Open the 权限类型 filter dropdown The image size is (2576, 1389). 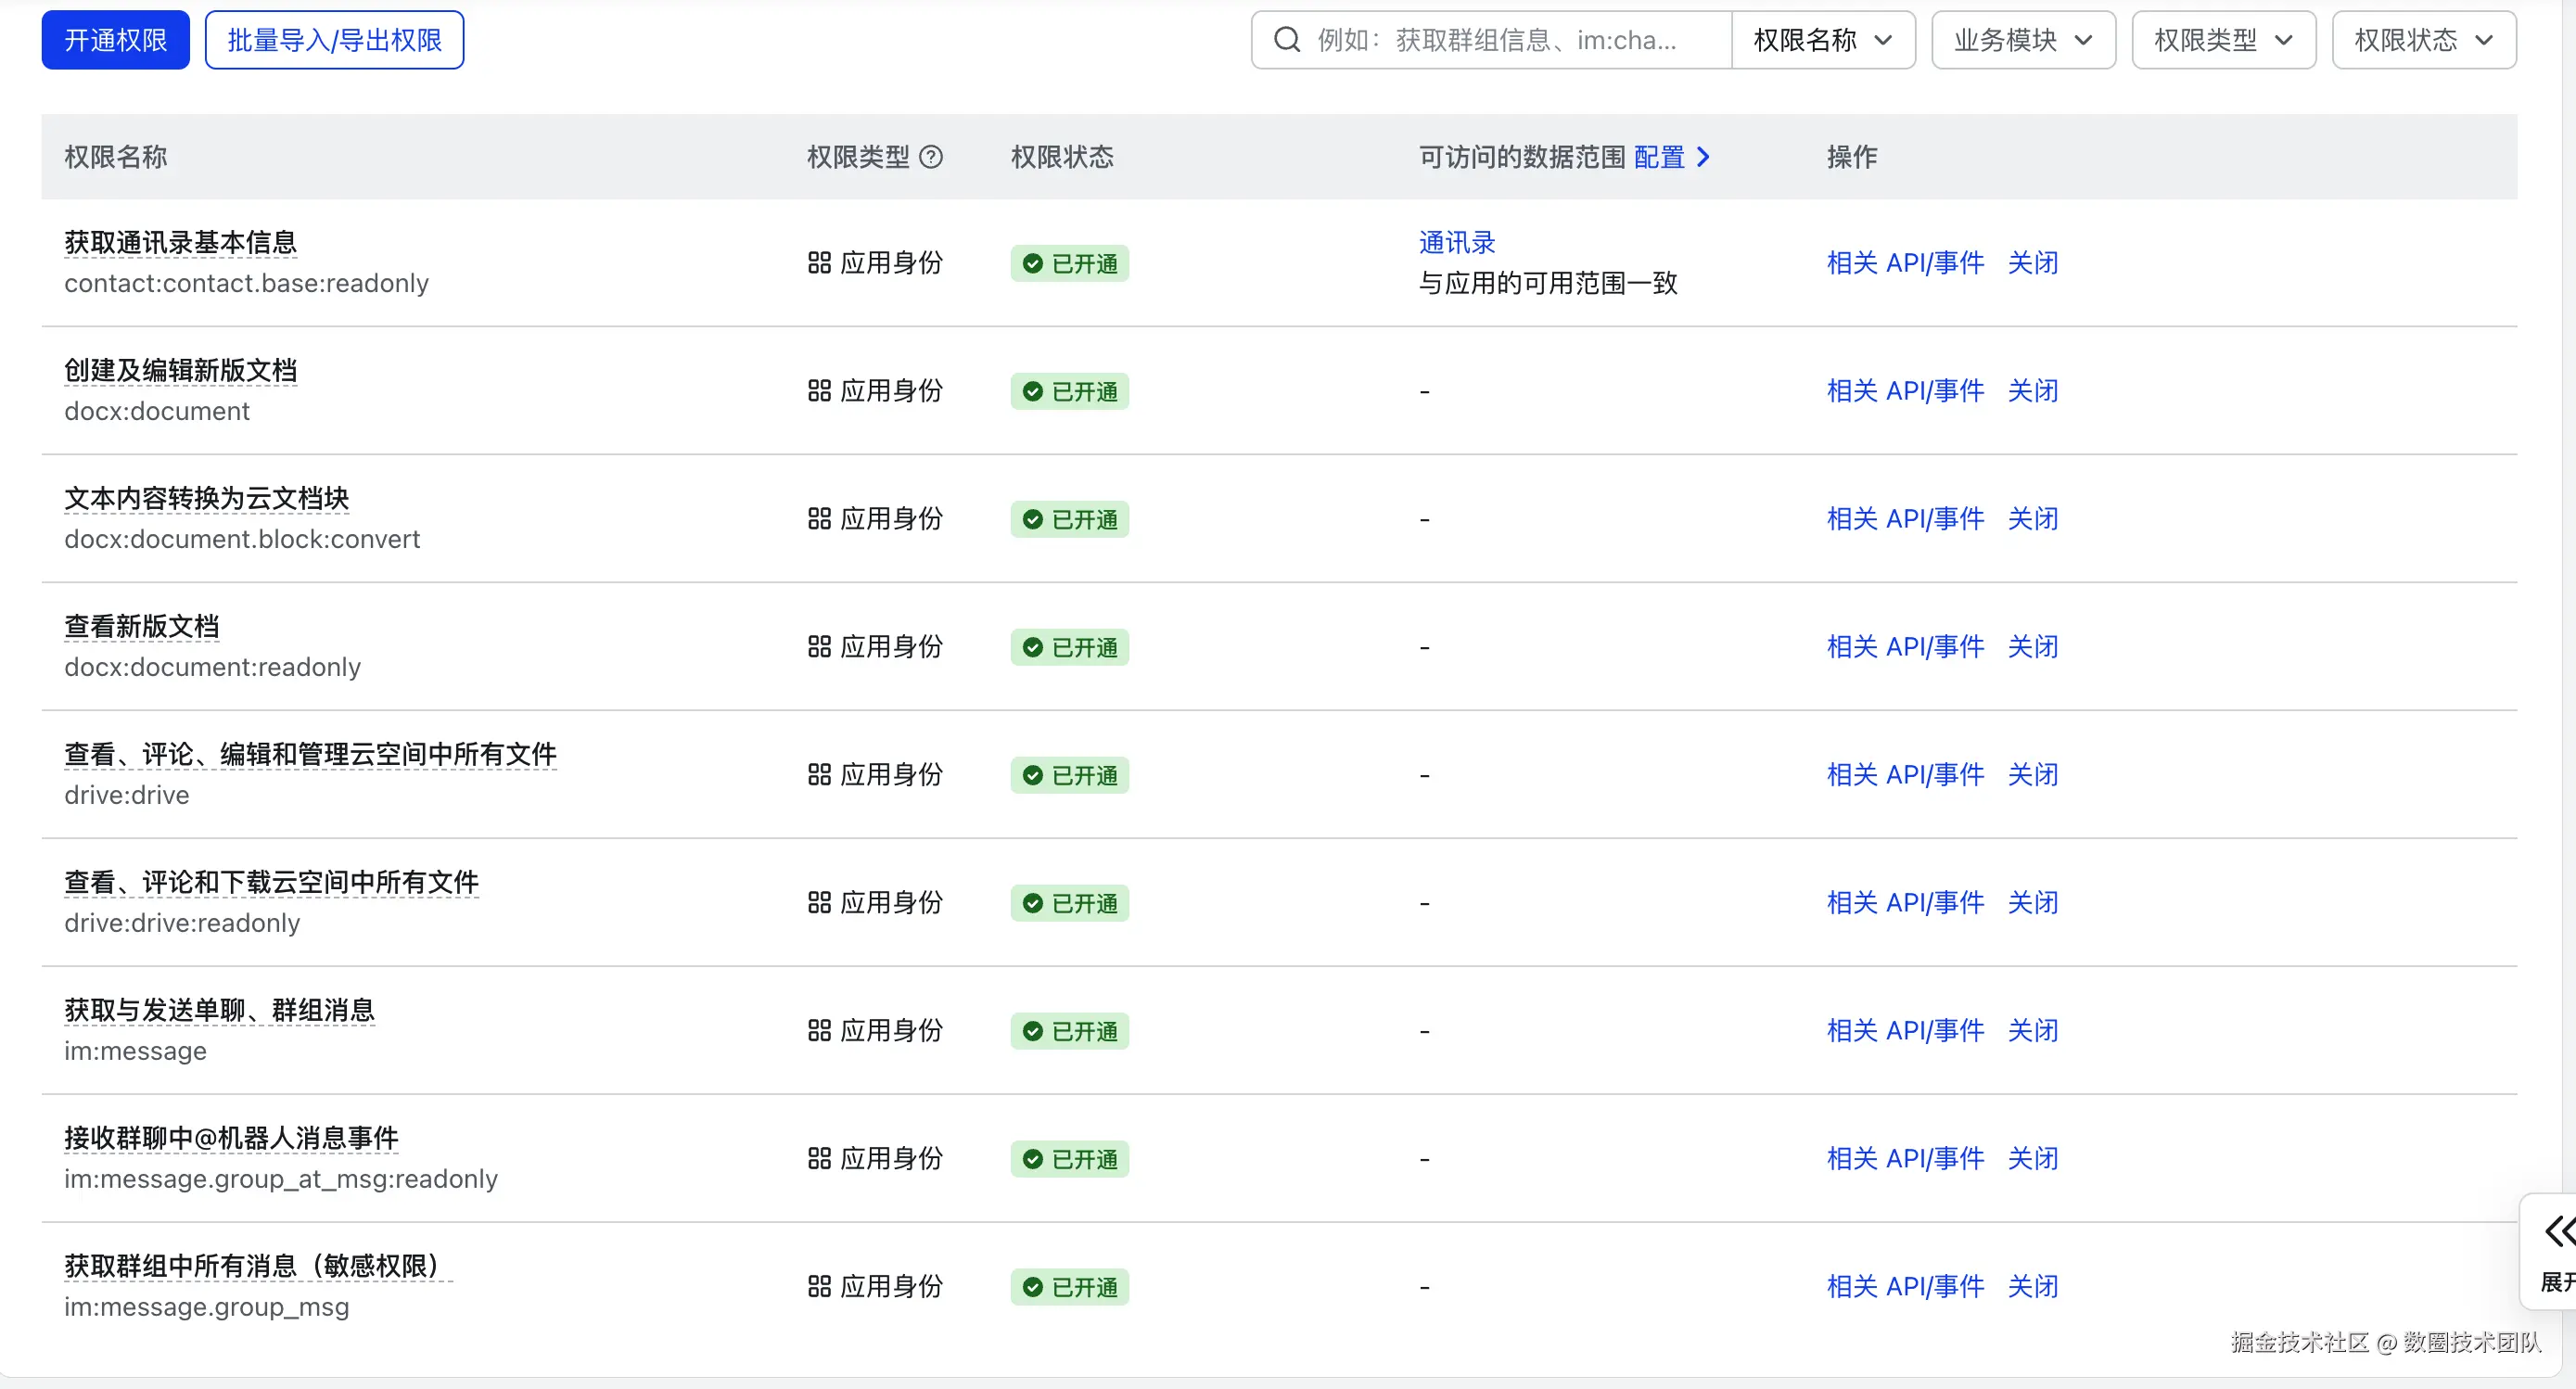pos(2222,40)
